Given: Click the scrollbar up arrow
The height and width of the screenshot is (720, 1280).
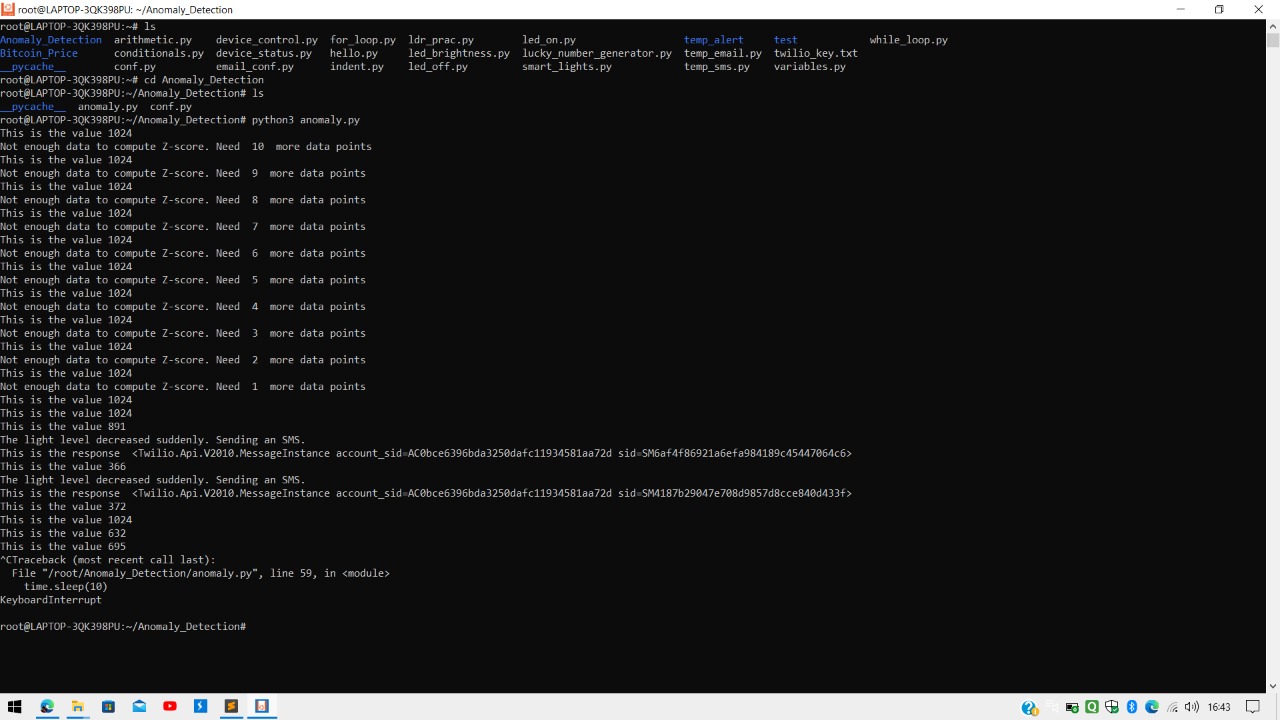Looking at the screenshot, I should (x=1272, y=26).
